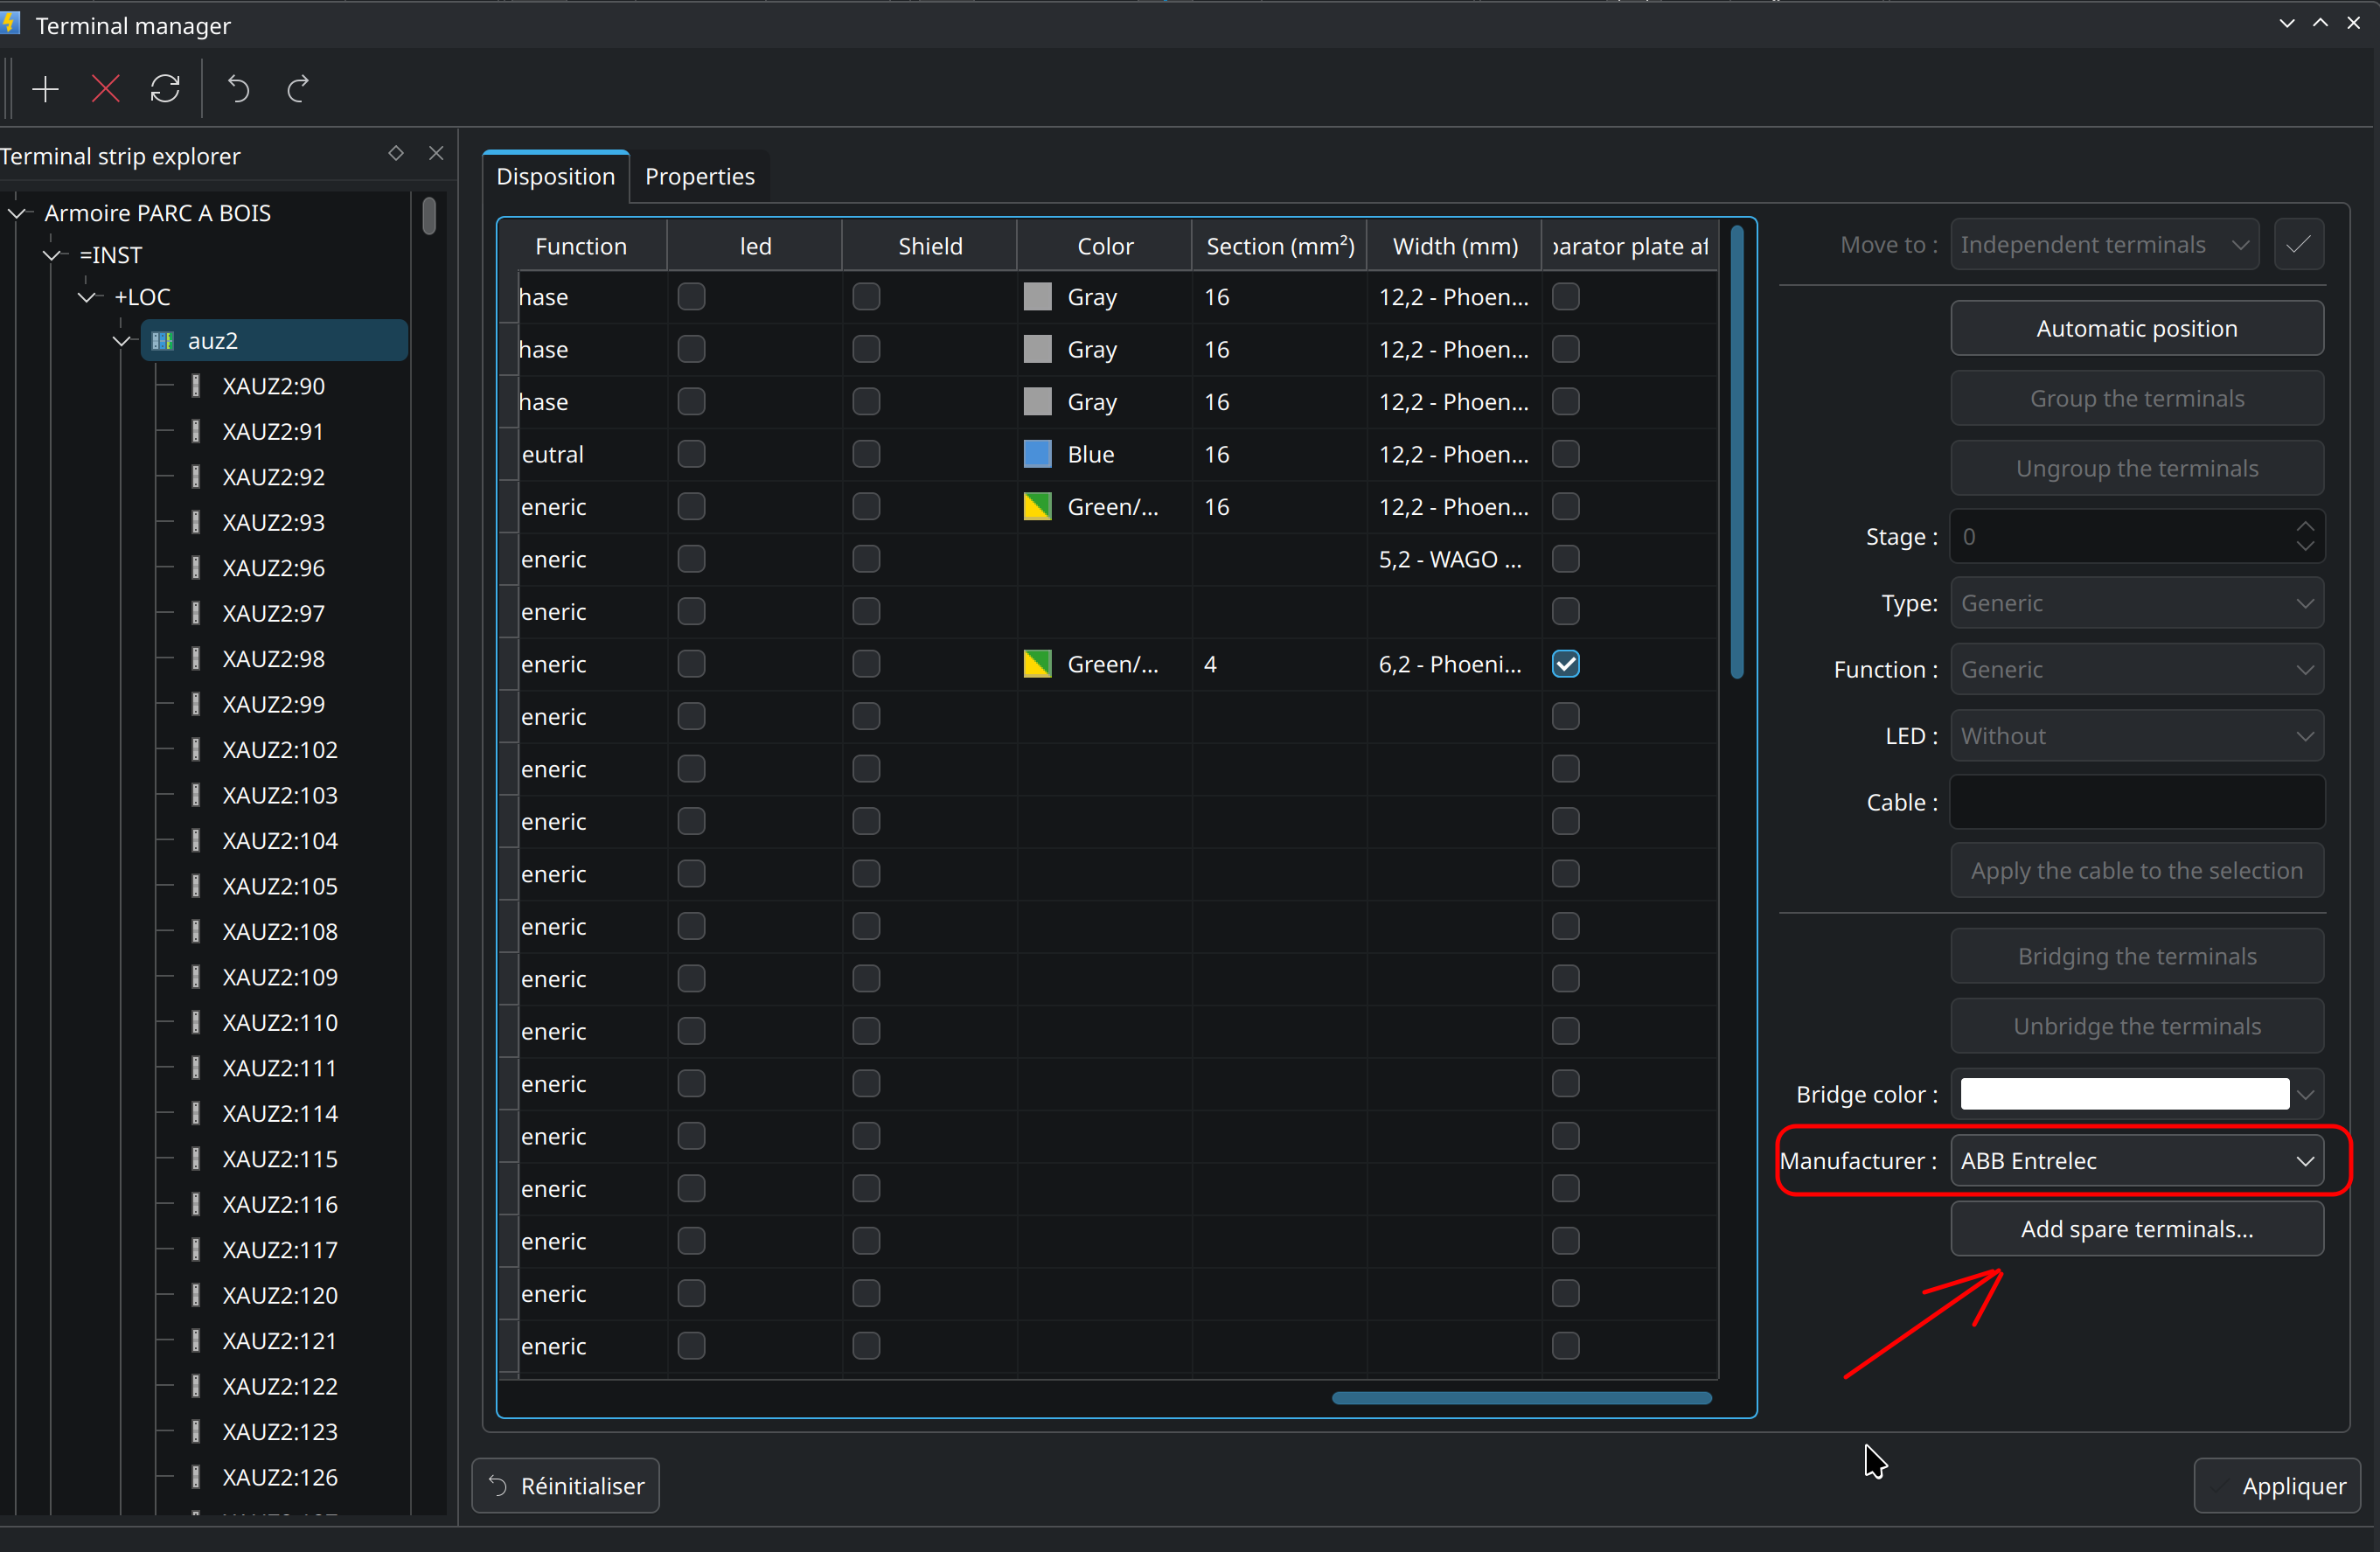Sort by Section (mm²) column header
The height and width of the screenshot is (1552, 2380).
1280,247
